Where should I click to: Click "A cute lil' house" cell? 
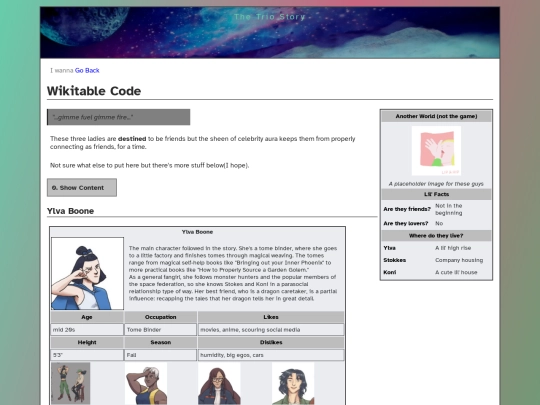(456, 272)
